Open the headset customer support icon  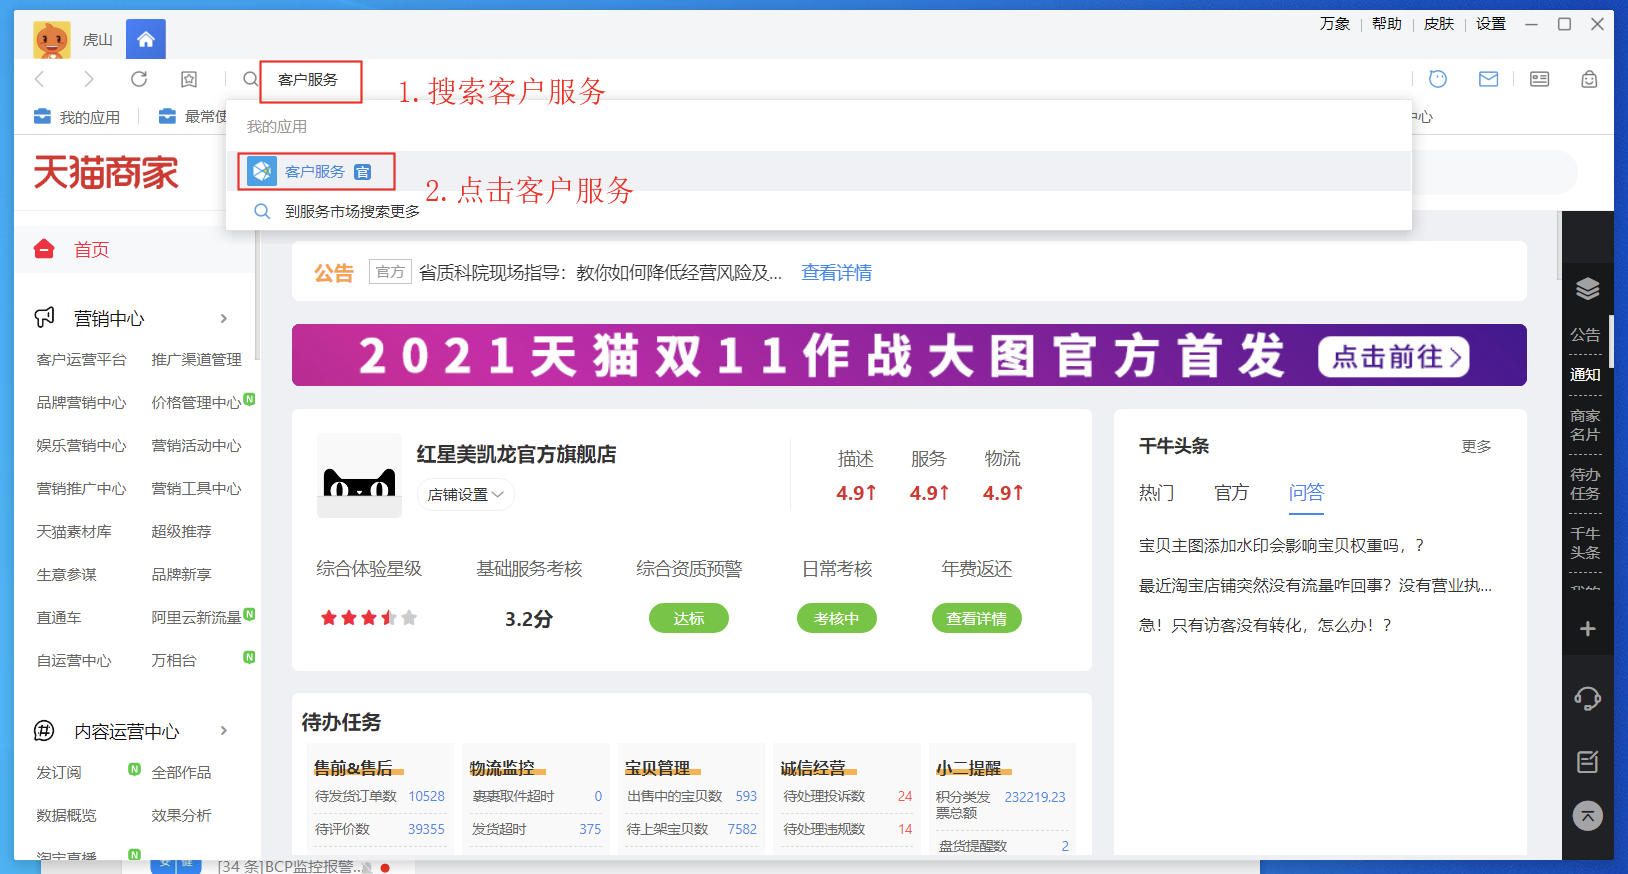pyautogui.click(x=1587, y=698)
